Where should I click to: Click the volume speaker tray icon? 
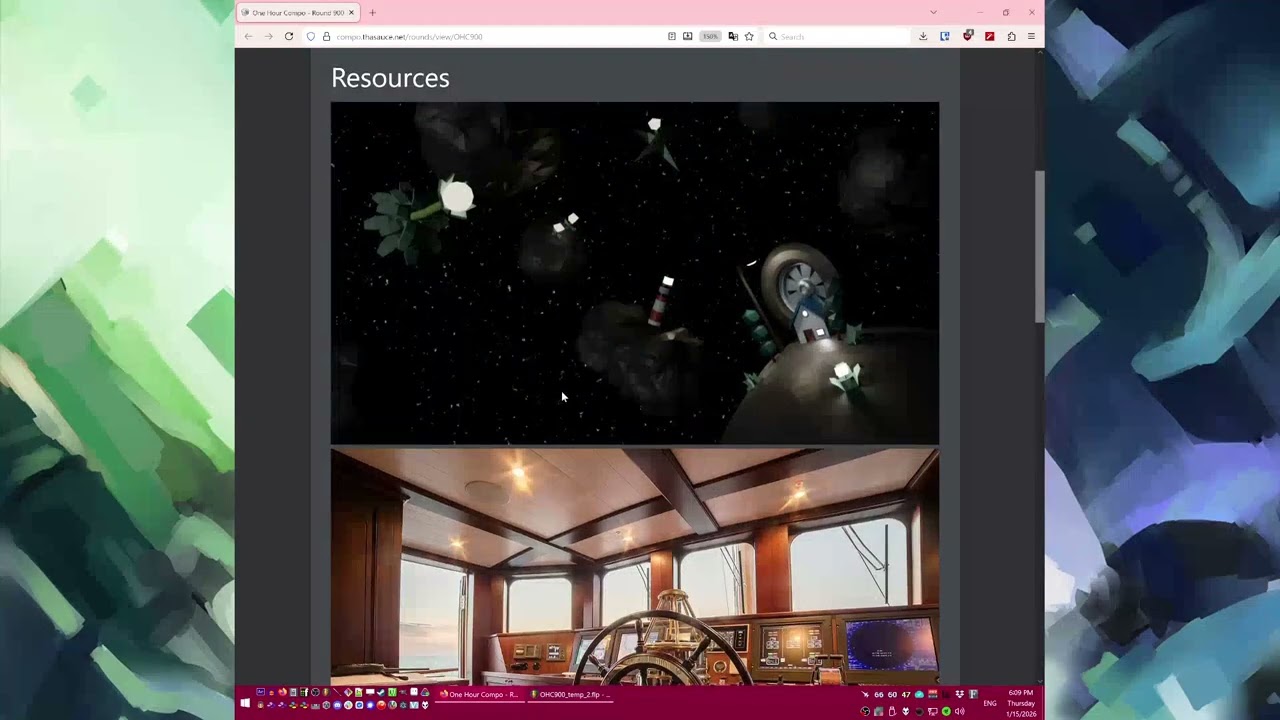960,711
